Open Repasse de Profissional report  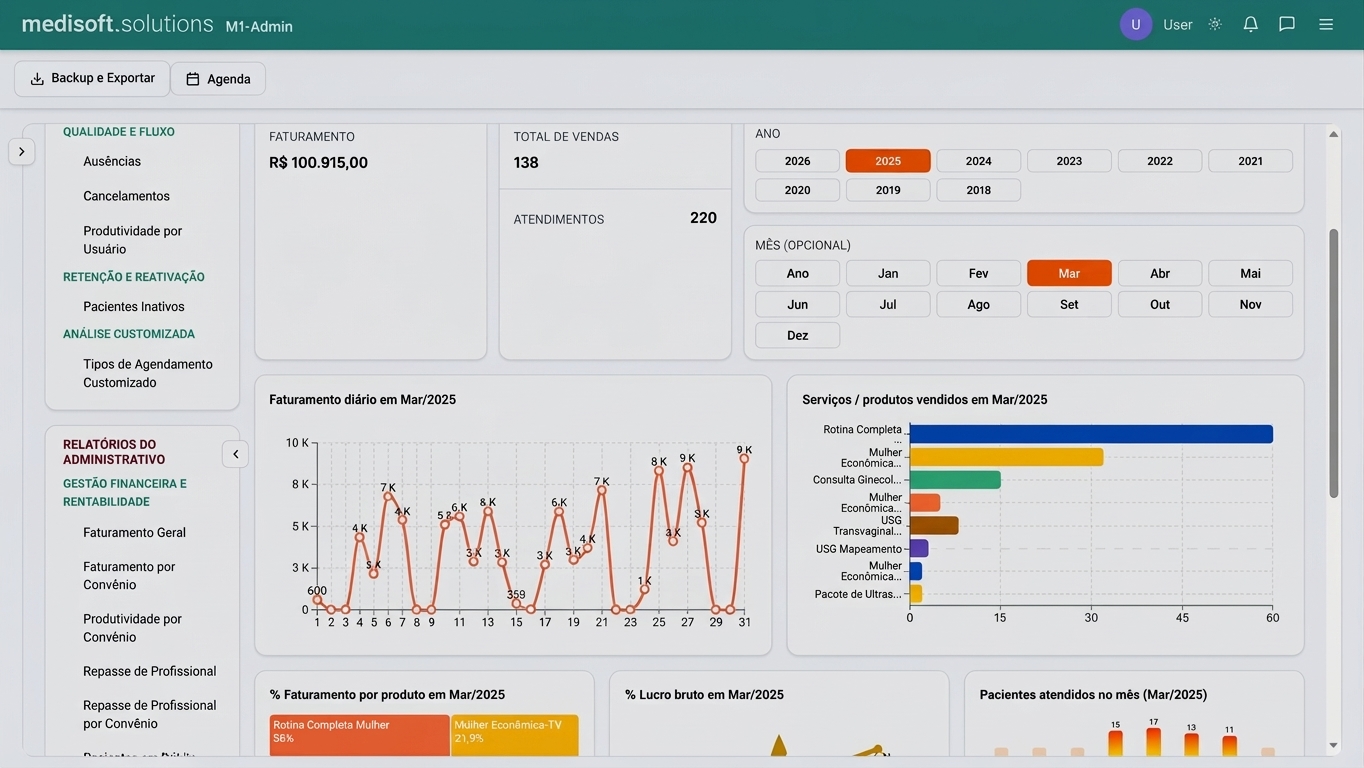[x=149, y=671]
